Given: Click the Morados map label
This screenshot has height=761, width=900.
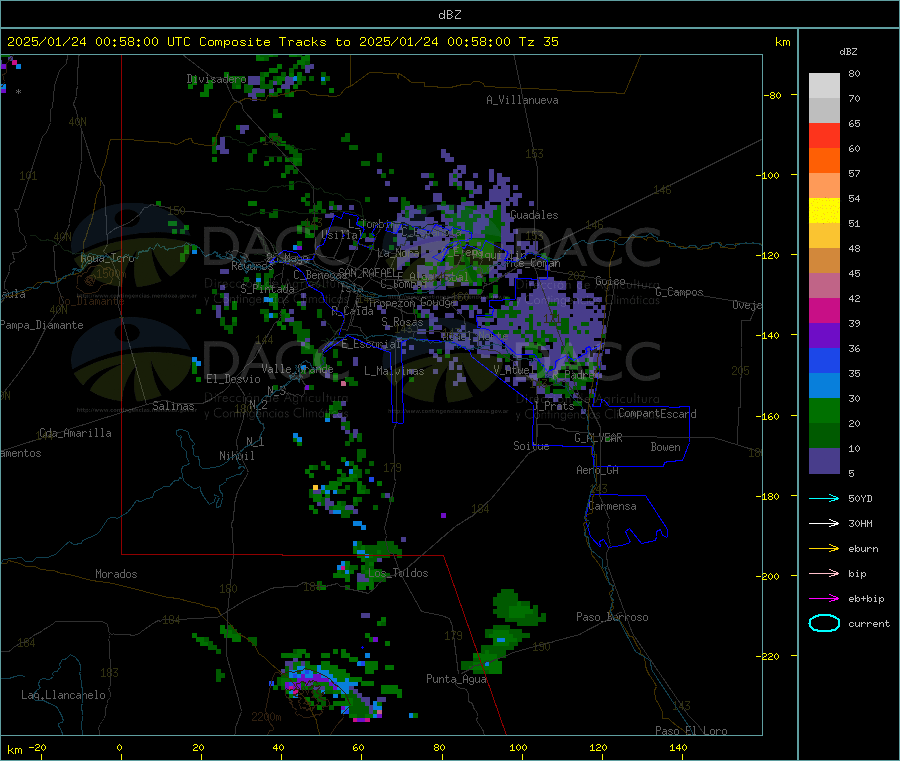Looking at the screenshot, I should [116, 574].
